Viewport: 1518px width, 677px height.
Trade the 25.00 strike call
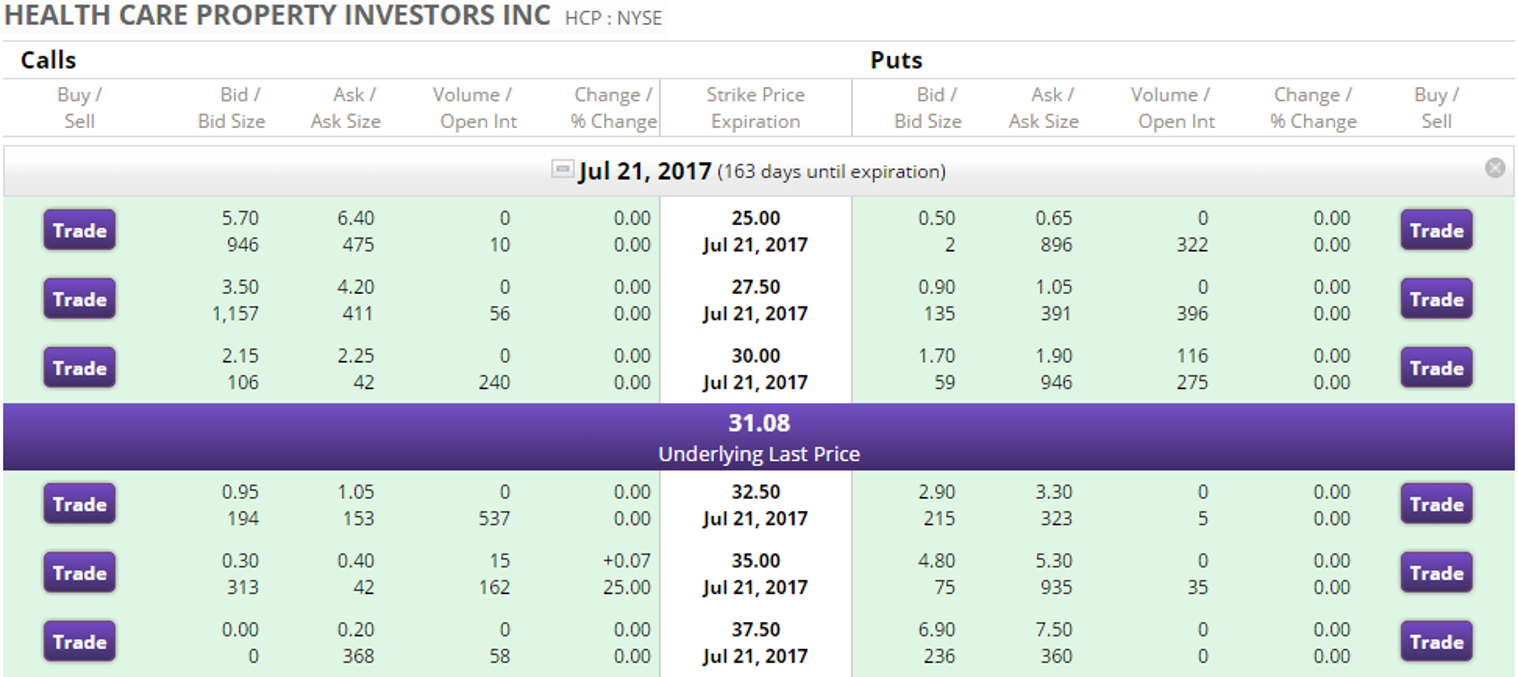tap(80, 230)
